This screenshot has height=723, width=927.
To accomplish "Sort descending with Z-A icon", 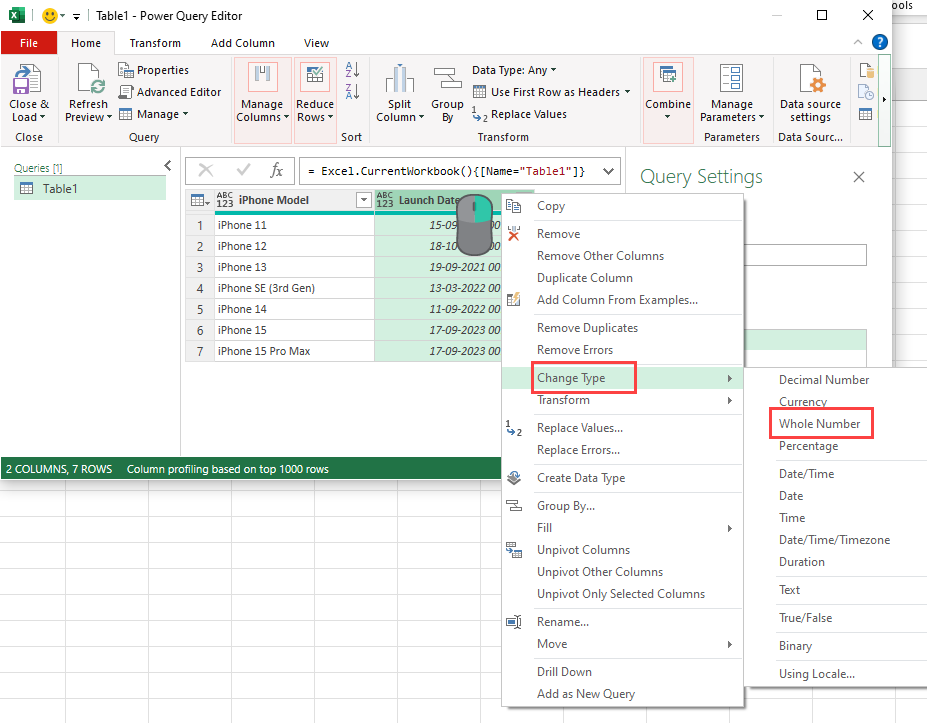I will 352,91.
